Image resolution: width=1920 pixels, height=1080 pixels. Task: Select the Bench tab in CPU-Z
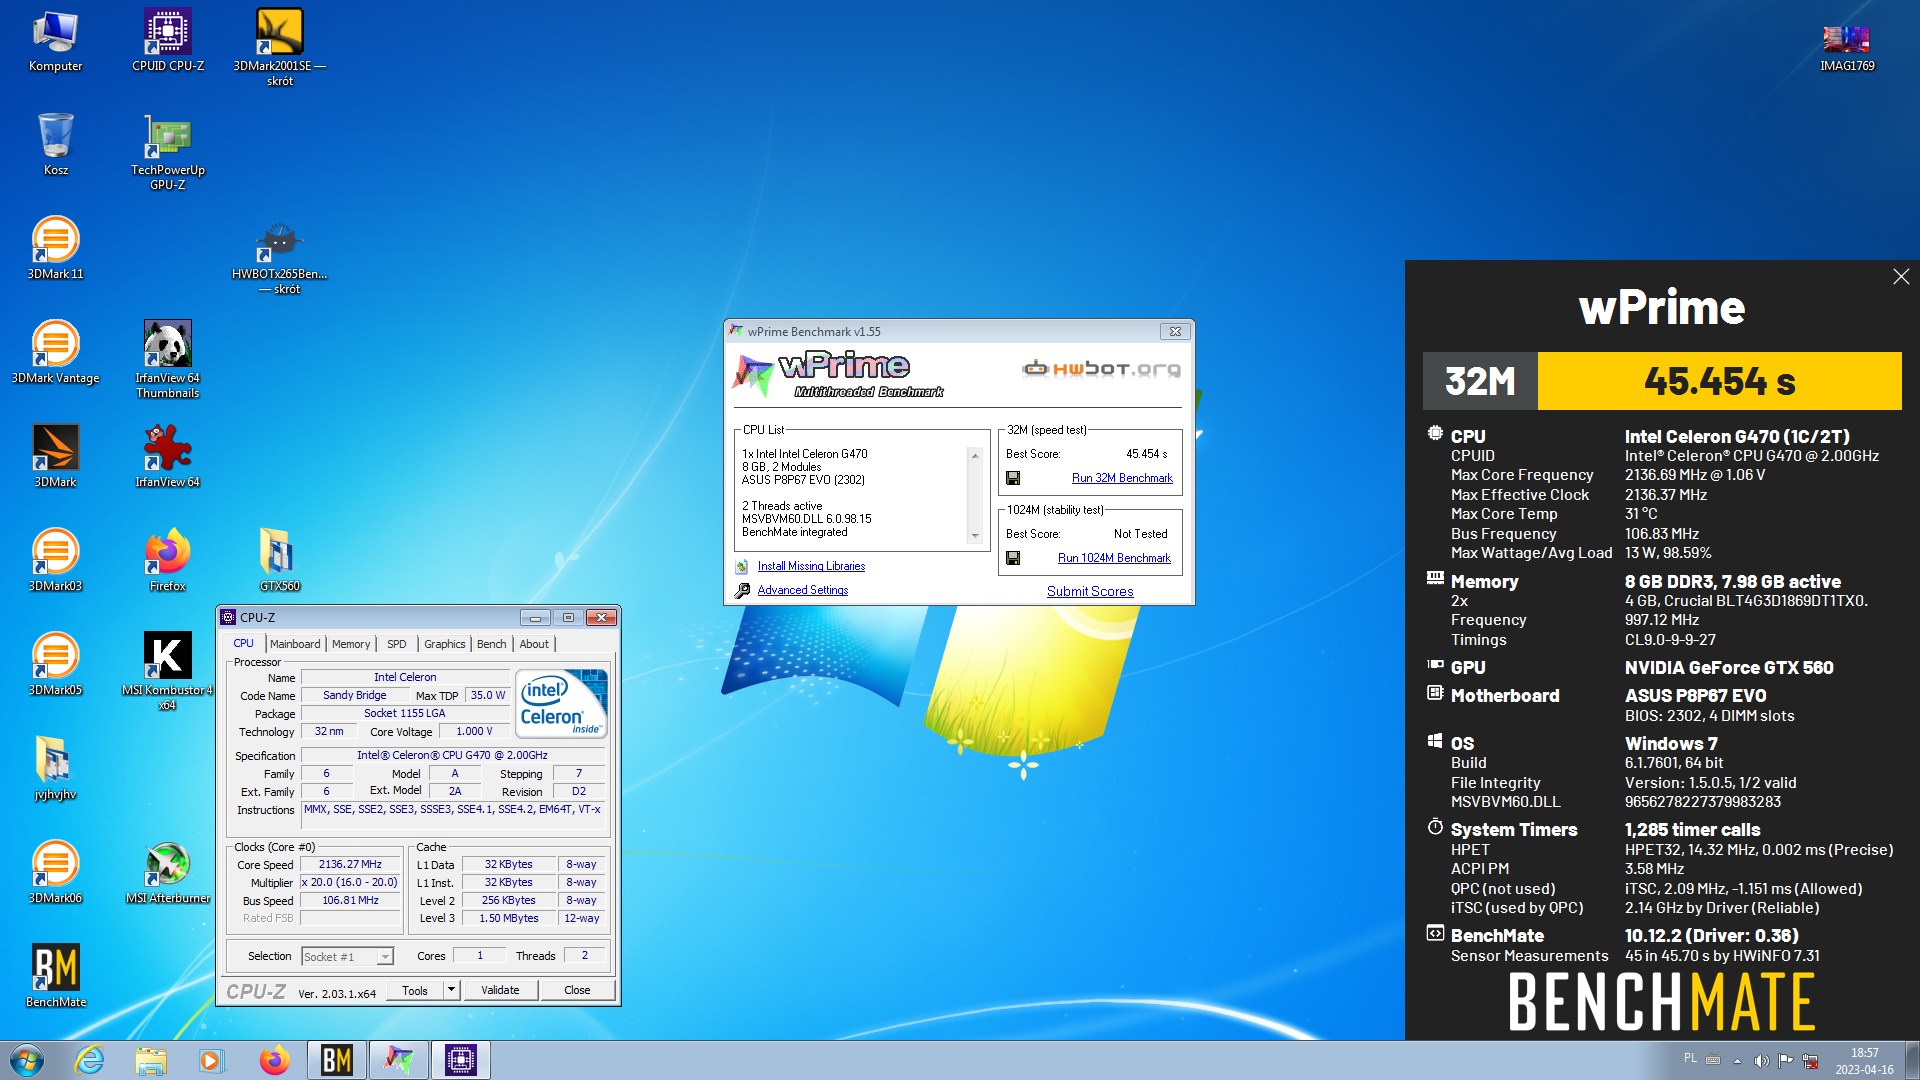pos(491,644)
